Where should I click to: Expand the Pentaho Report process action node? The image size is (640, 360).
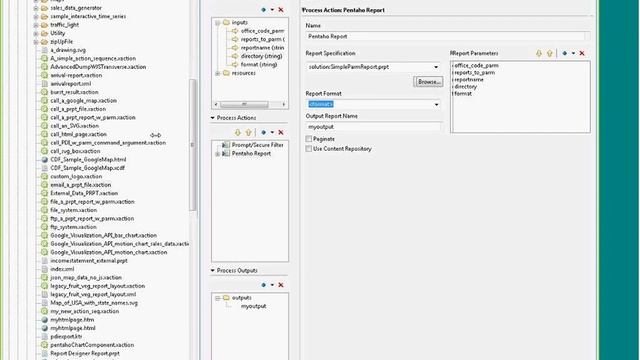coord(218,154)
